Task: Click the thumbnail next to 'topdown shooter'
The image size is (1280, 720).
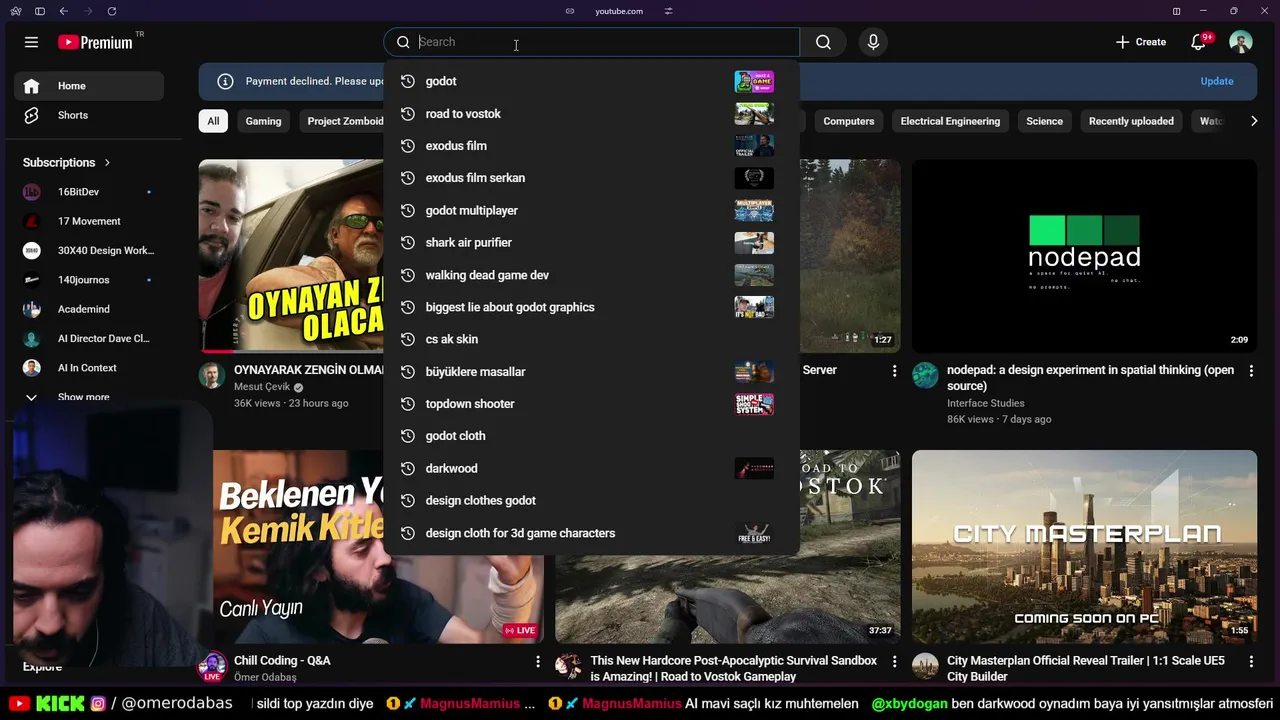Action: coord(754,404)
